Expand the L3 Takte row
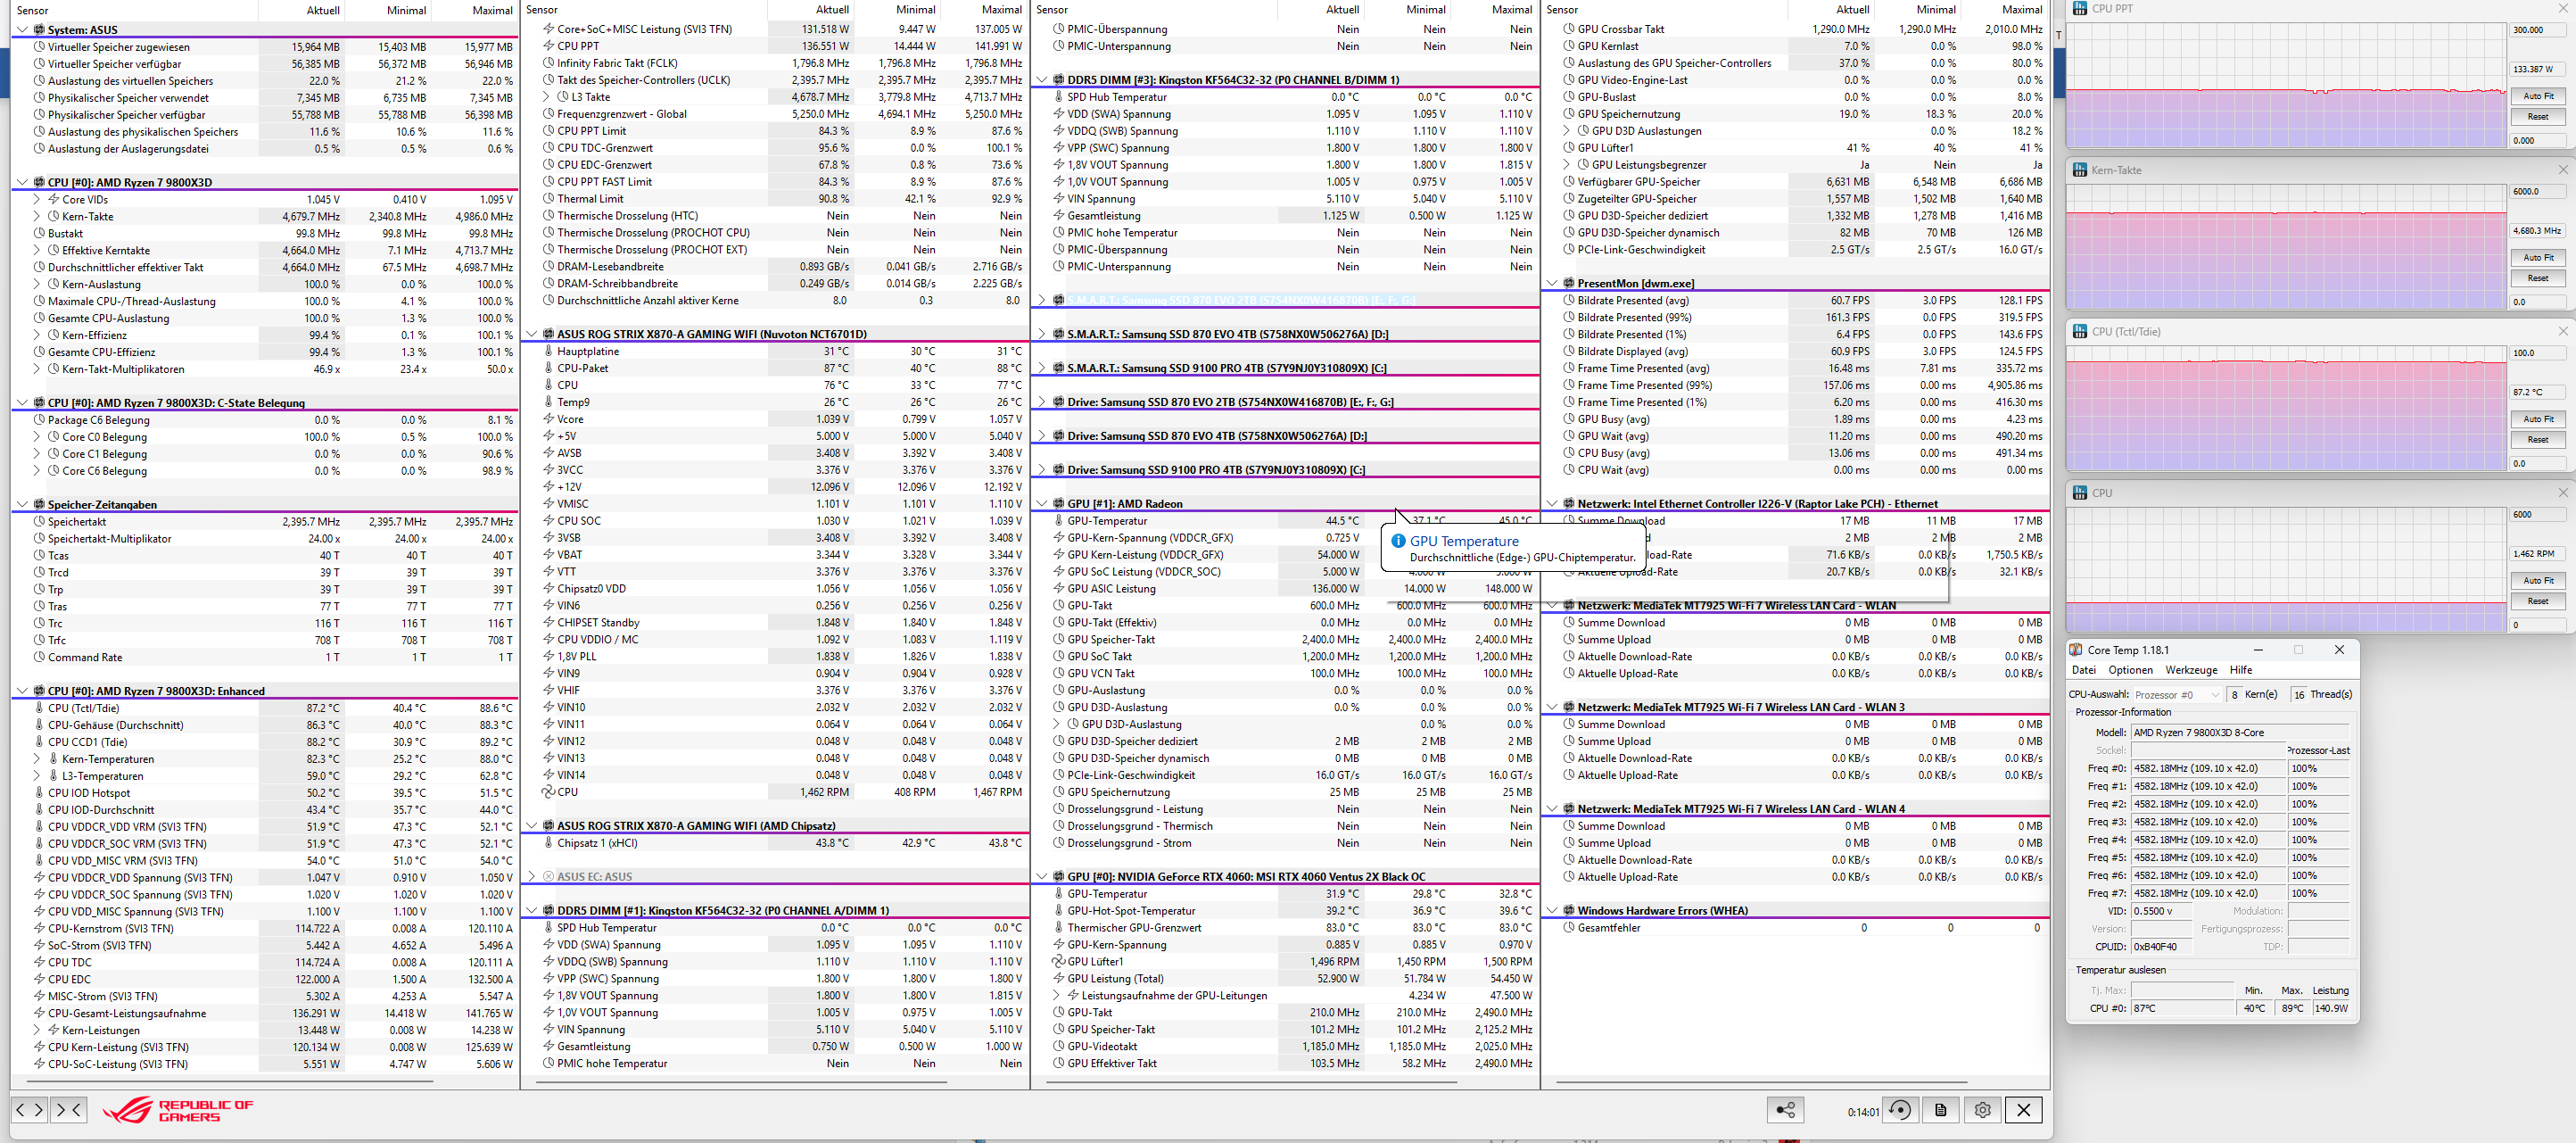This screenshot has width=2576, height=1143. click(546, 97)
